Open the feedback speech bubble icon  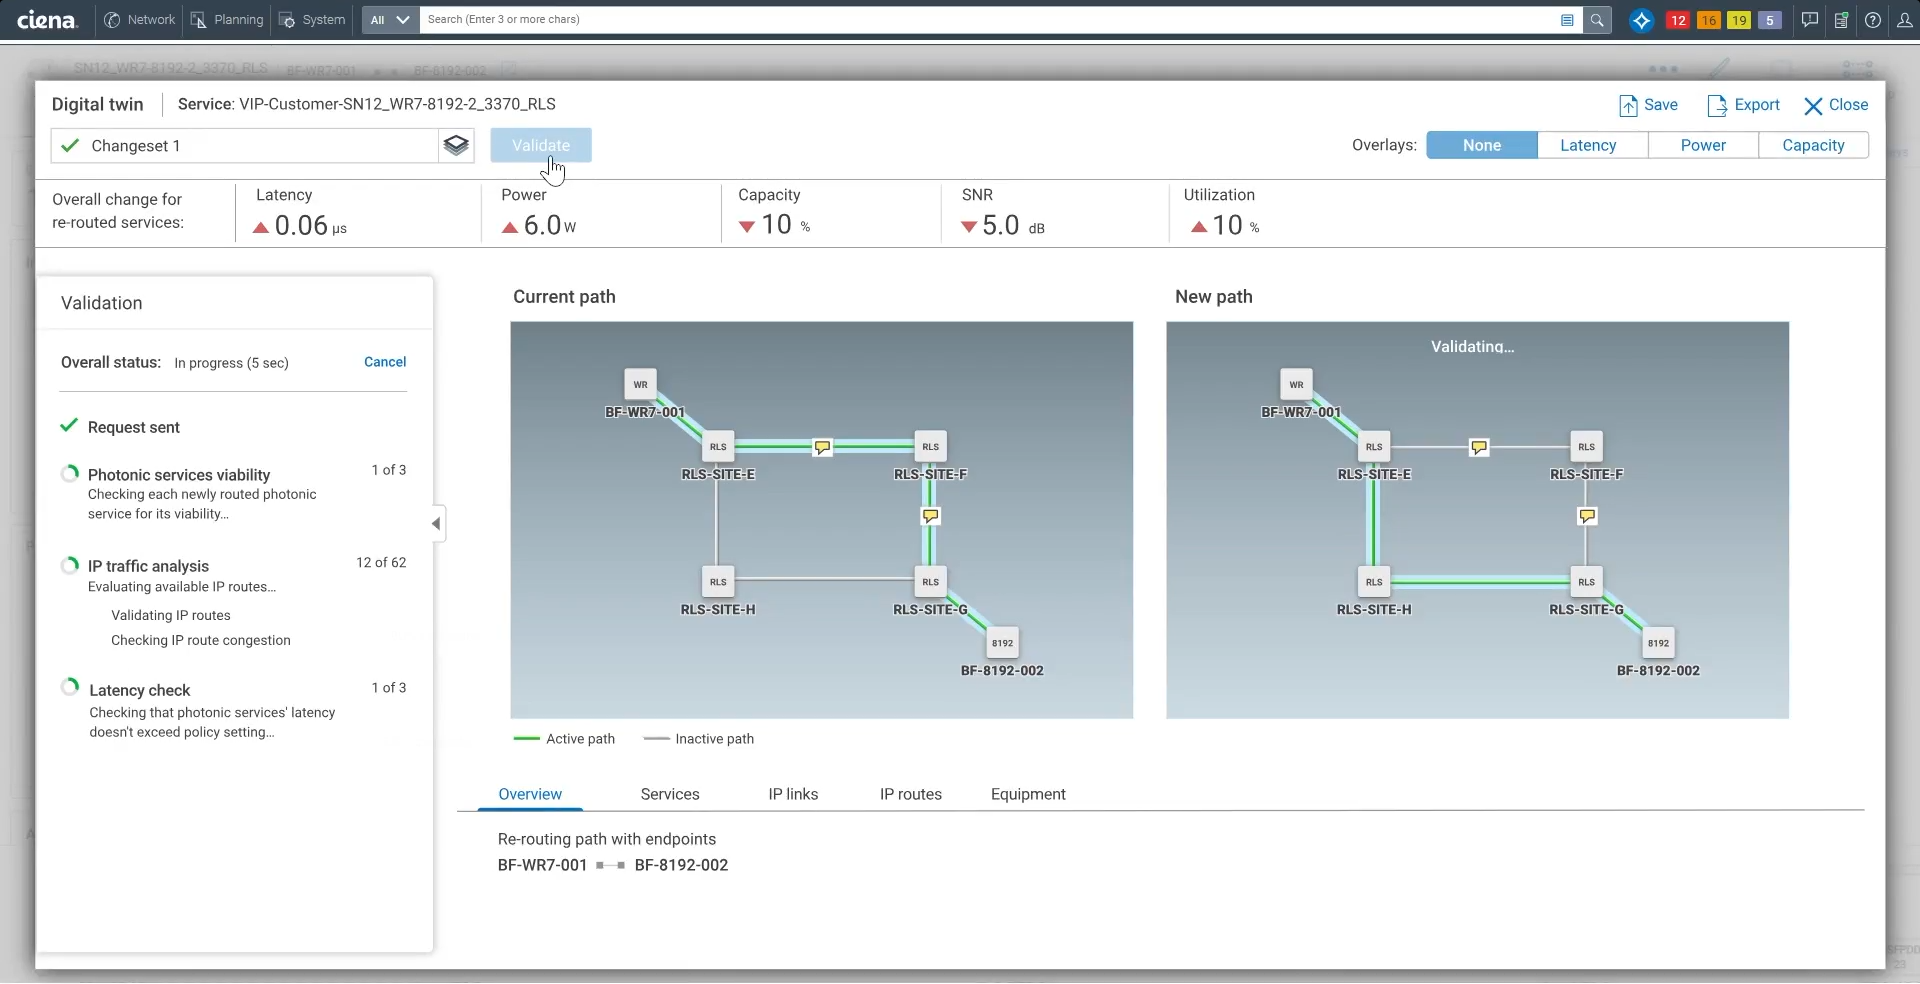click(1809, 19)
